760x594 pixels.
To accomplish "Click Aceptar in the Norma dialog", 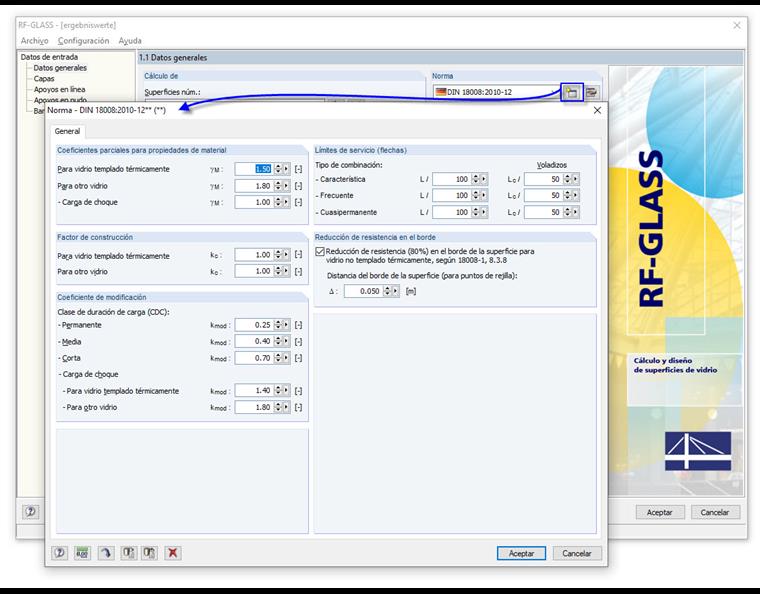I will coord(521,553).
